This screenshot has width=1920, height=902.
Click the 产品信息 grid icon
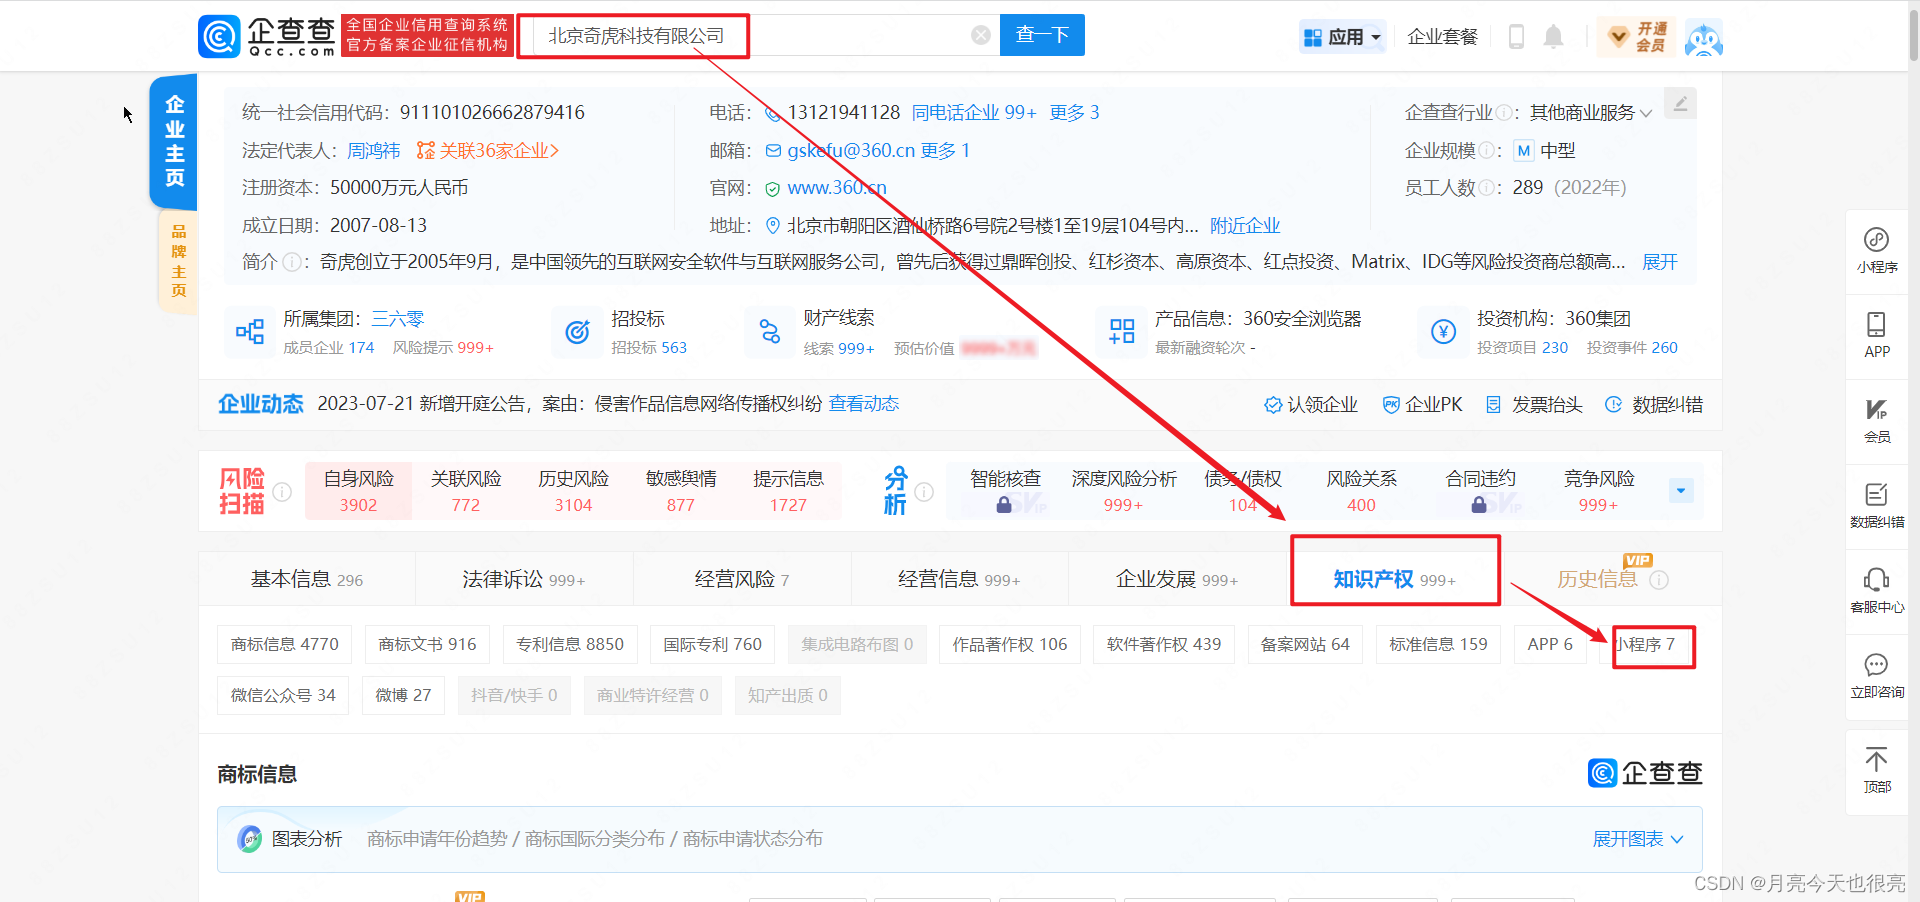pyautogui.click(x=1122, y=332)
